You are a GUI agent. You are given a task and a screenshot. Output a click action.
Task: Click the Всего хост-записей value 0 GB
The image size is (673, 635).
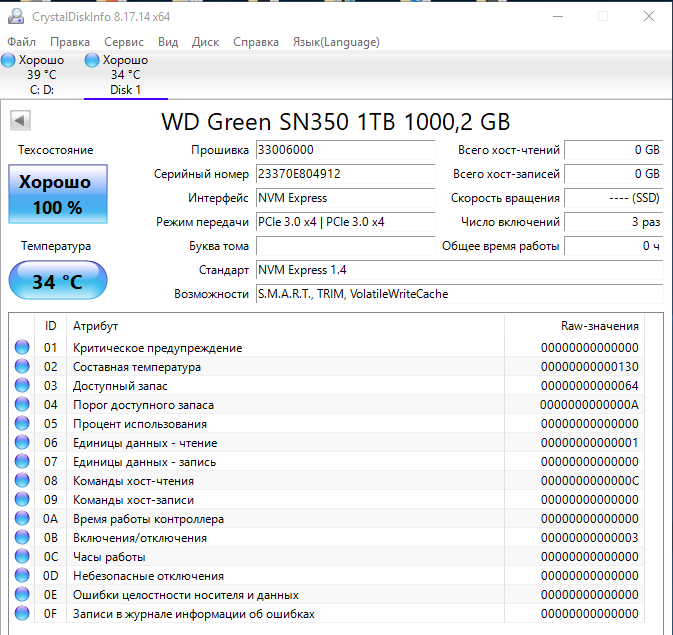point(614,174)
